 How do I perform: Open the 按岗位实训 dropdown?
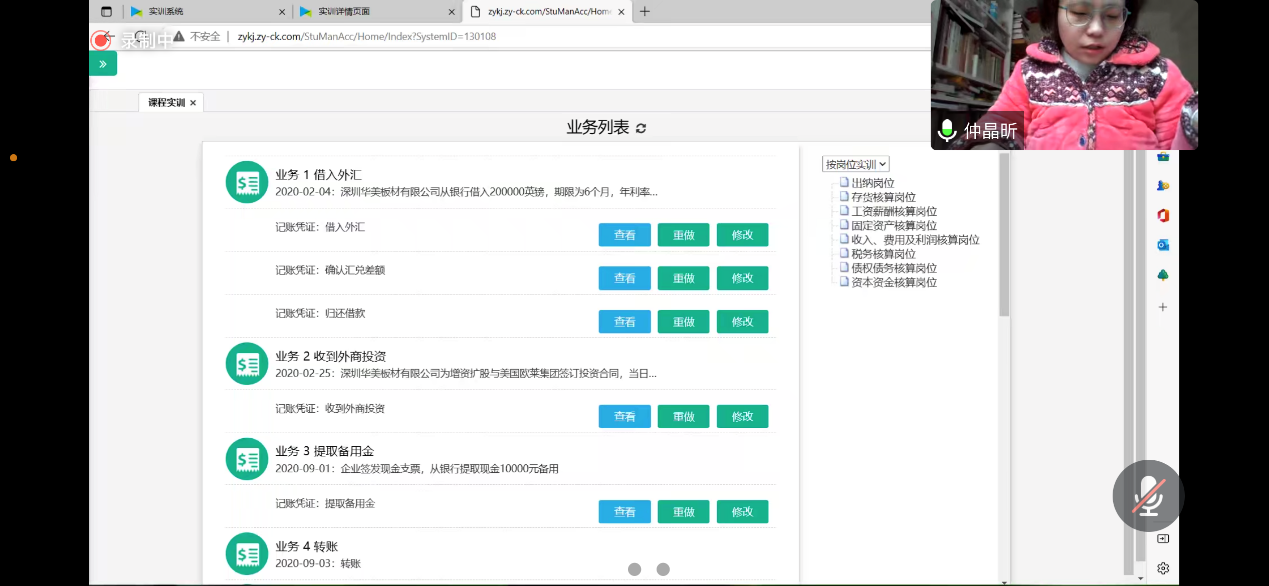coord(856,164)
